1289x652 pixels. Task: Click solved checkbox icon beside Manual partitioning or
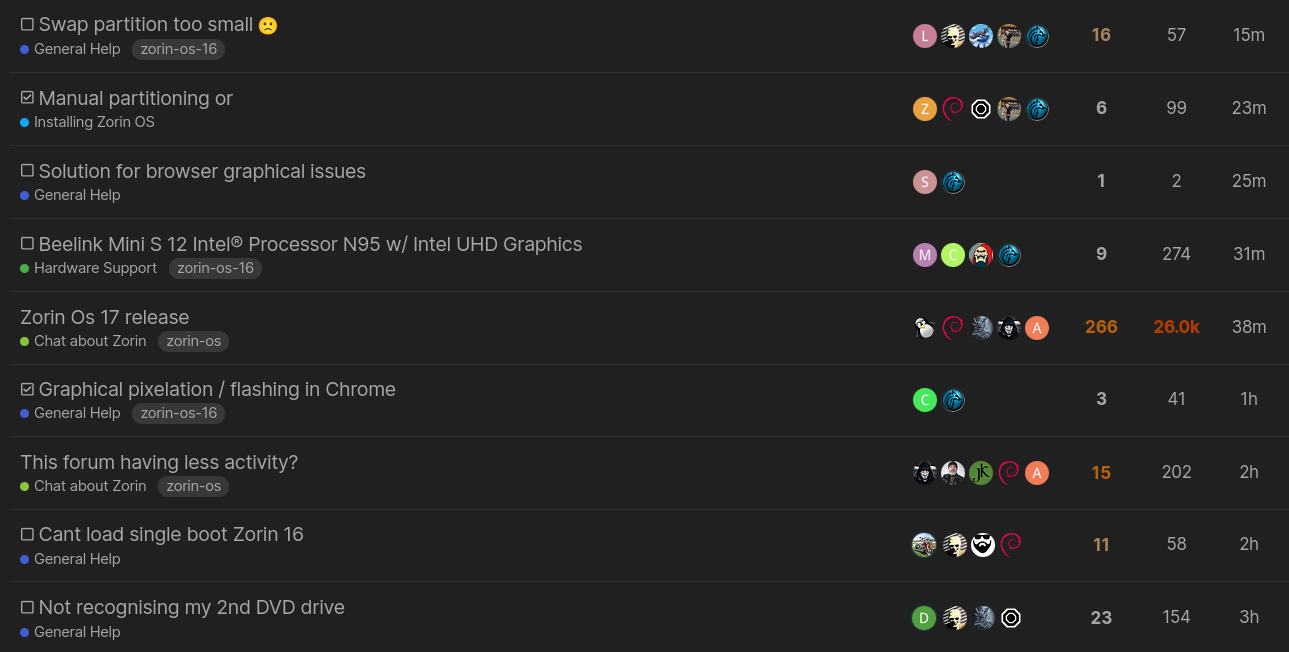coord(27,98)
